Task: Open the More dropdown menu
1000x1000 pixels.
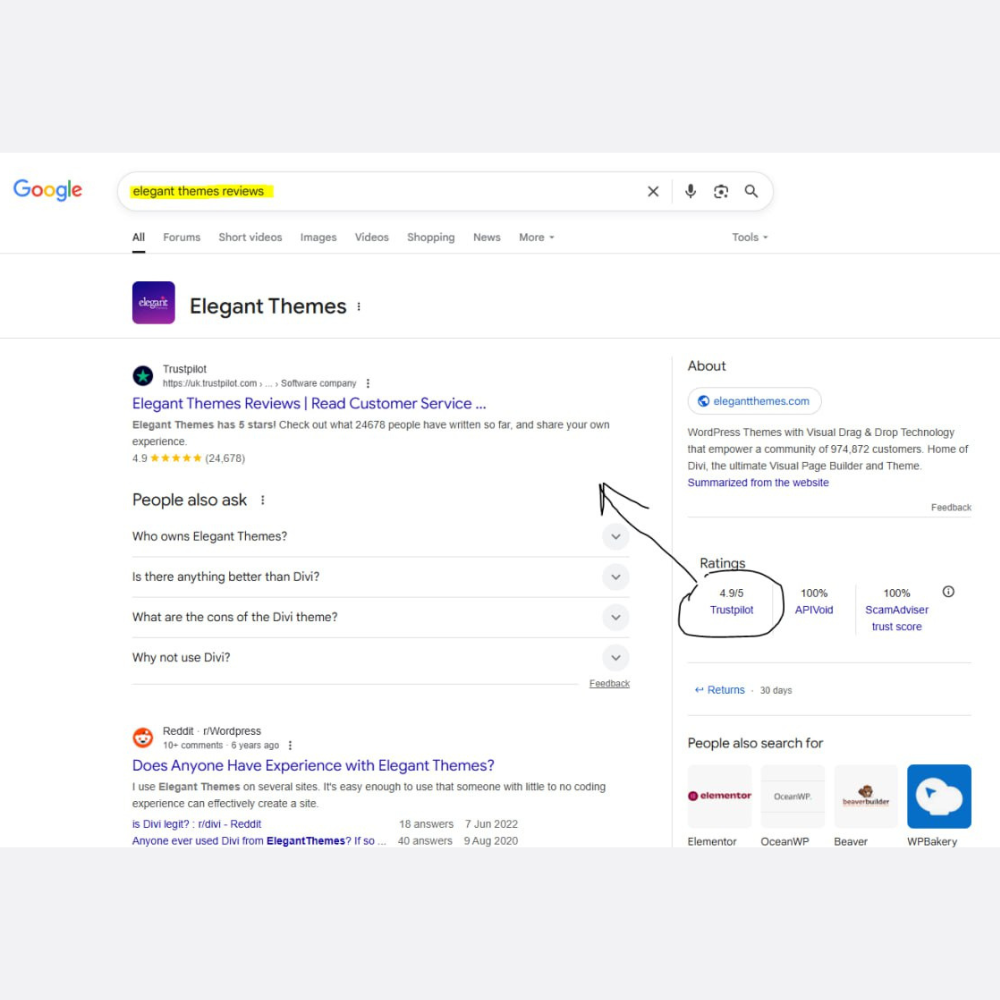Action: click(536, 237)
